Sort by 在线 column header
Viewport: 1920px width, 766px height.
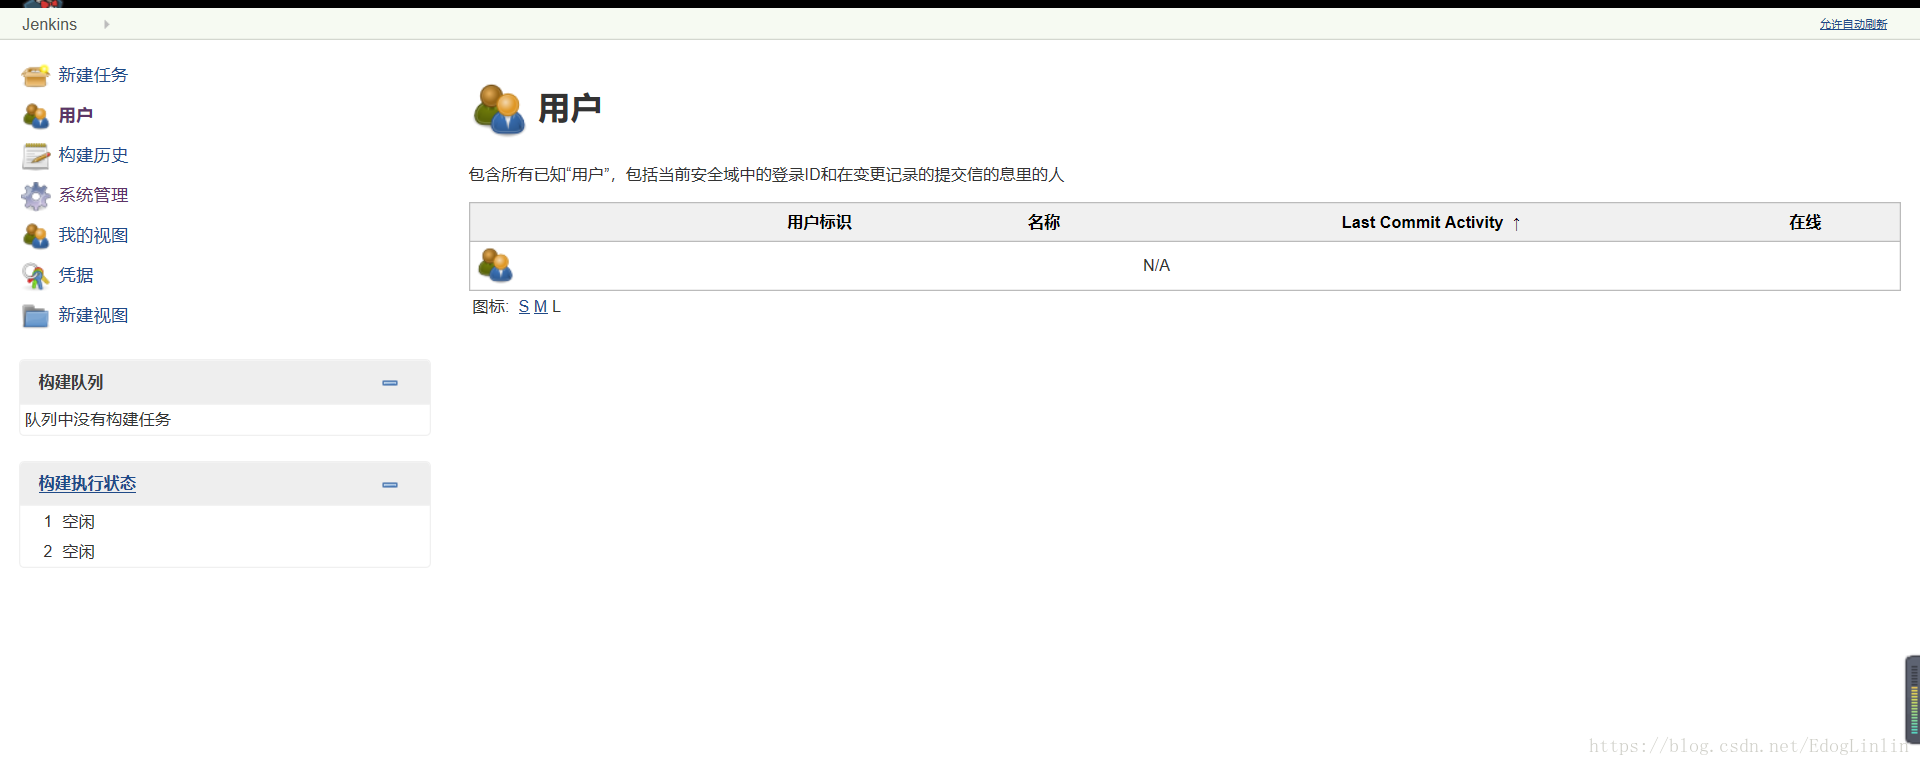click(1805, 222)
